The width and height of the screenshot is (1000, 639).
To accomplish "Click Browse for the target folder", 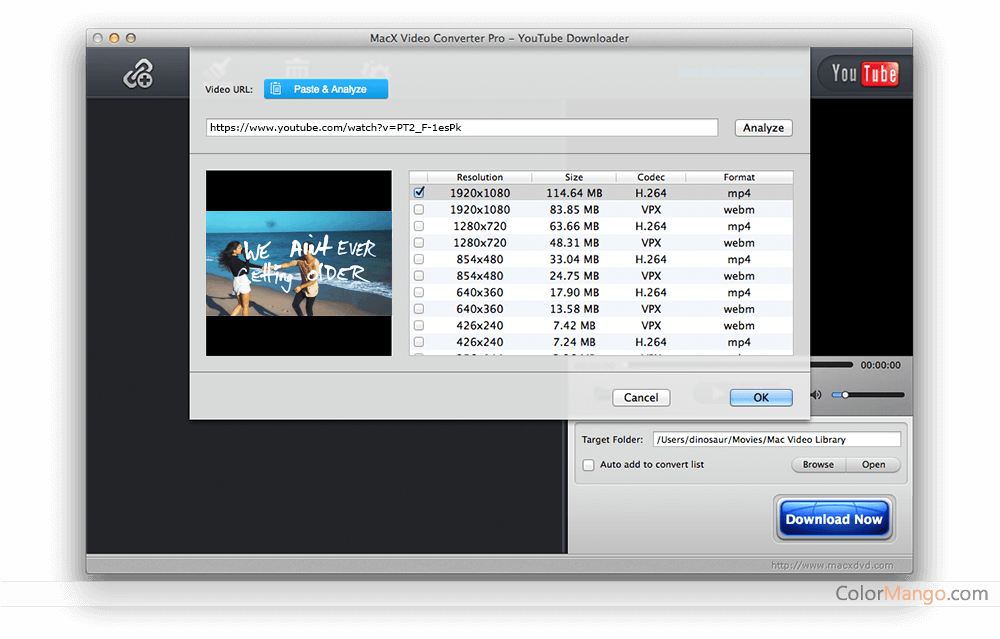I will 818,464.
